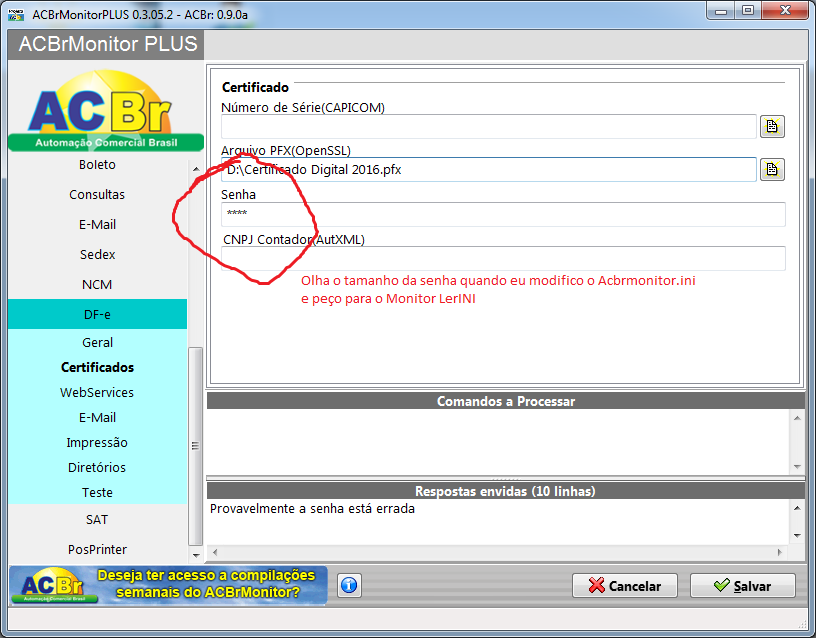Click the ACBr logo image in sidebar
Image resolution: width=816 pixels, height=638 pixels.
point(106,110)
